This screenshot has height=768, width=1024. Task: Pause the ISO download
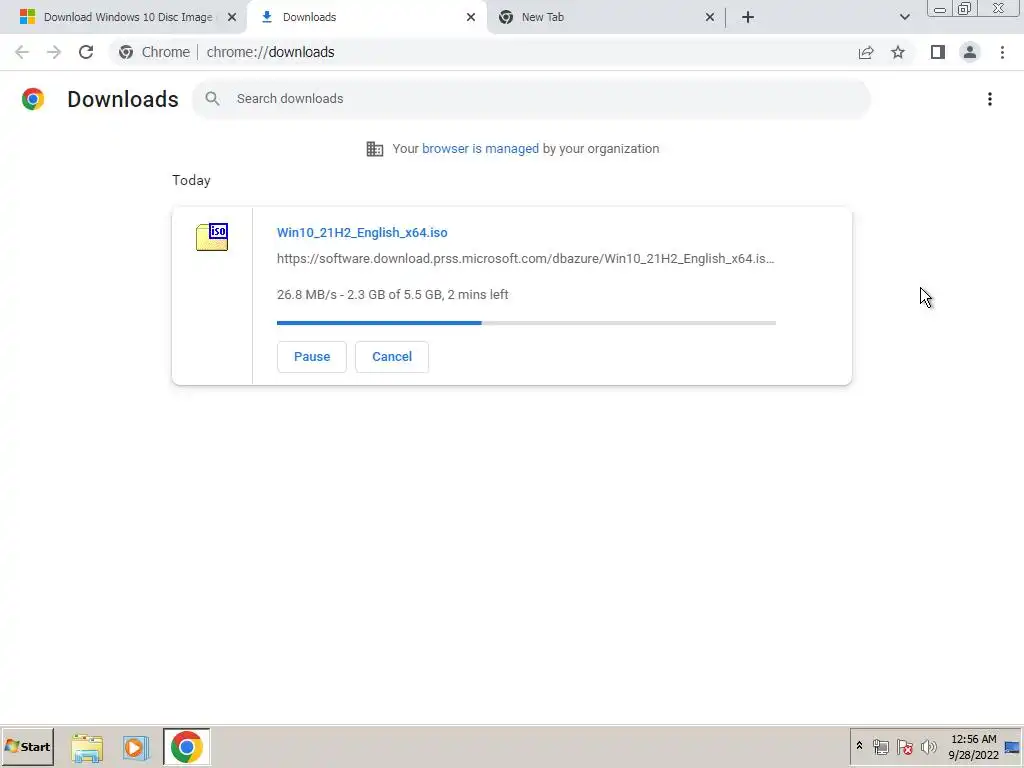pos(312,357)
